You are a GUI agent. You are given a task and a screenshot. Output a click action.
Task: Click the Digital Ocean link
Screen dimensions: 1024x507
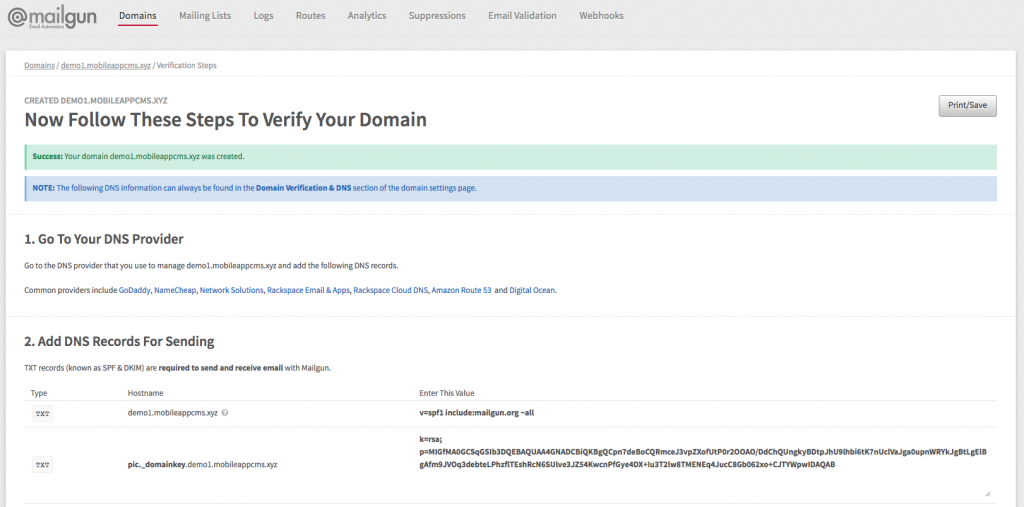(532, 290)
